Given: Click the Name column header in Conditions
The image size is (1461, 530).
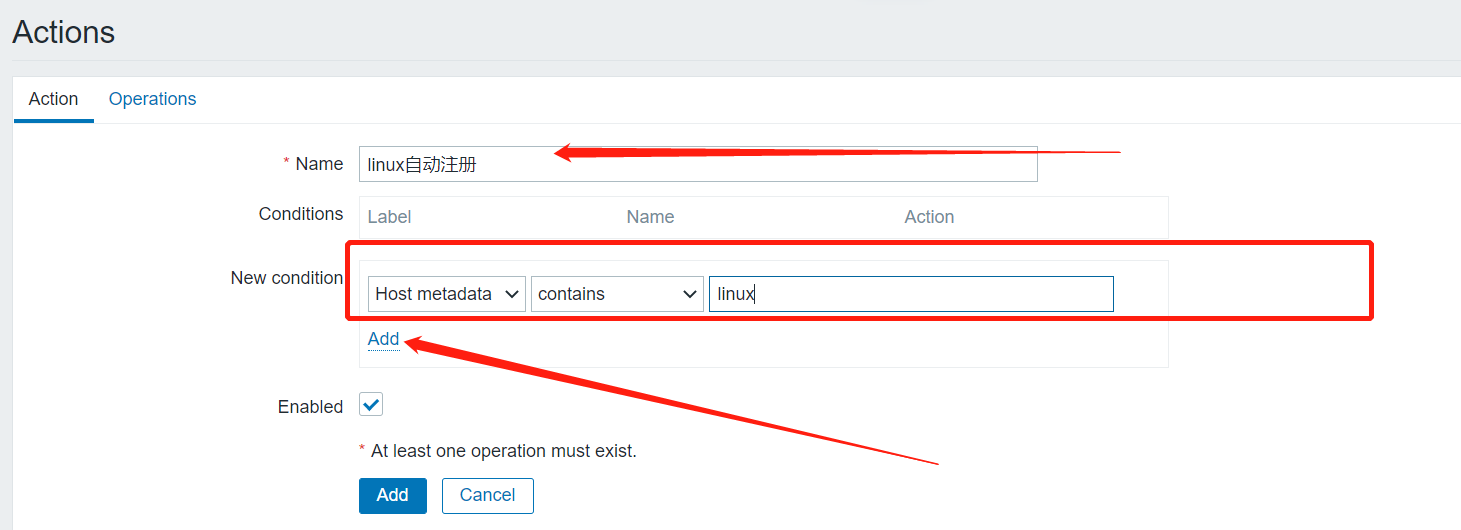Looking at the screenshot, I should [x=650, y=217].
